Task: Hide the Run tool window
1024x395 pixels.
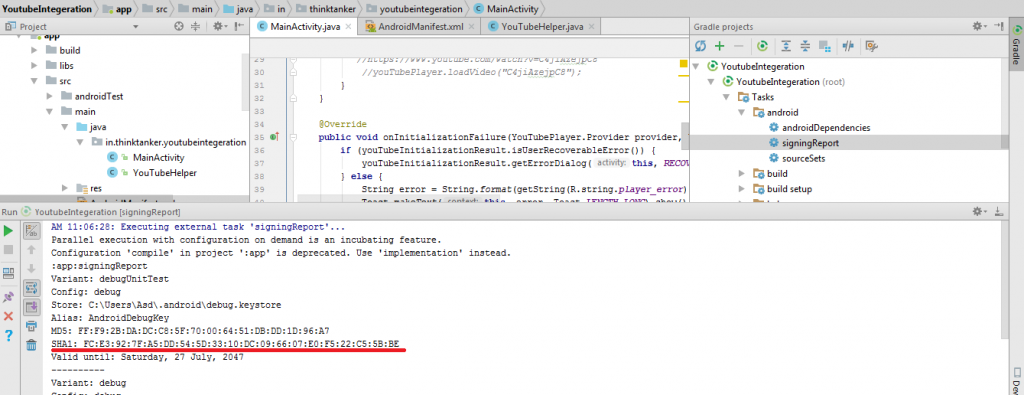Action: click(x=999, y=212)
